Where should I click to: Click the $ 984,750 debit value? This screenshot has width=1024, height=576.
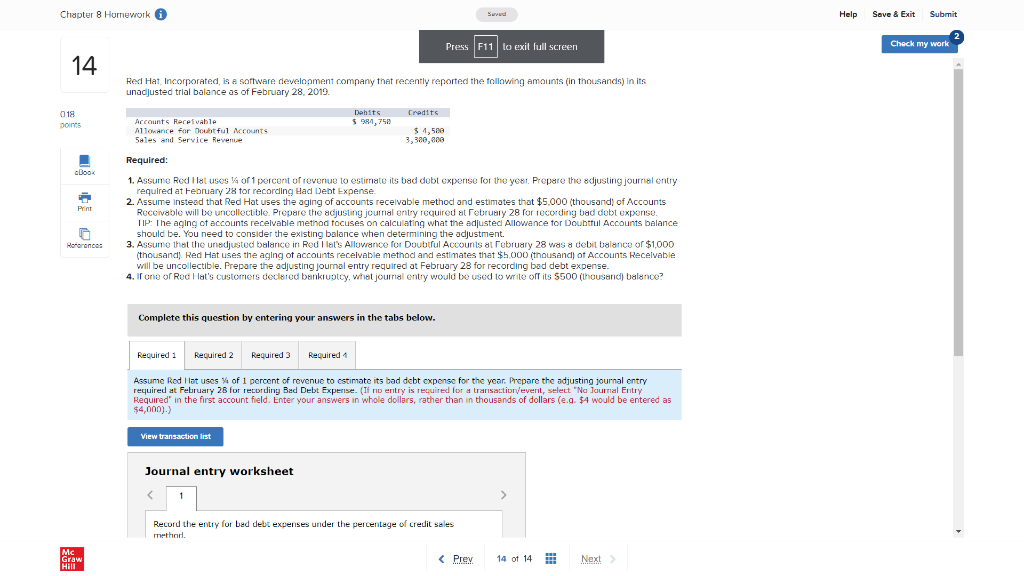372,121
